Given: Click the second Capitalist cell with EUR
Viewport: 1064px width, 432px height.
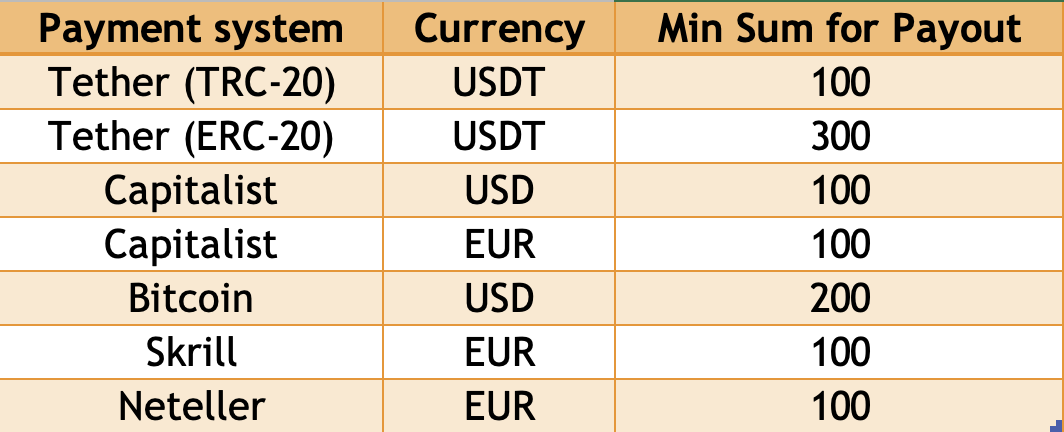Looking at the screenshot, I should (191, 245).
